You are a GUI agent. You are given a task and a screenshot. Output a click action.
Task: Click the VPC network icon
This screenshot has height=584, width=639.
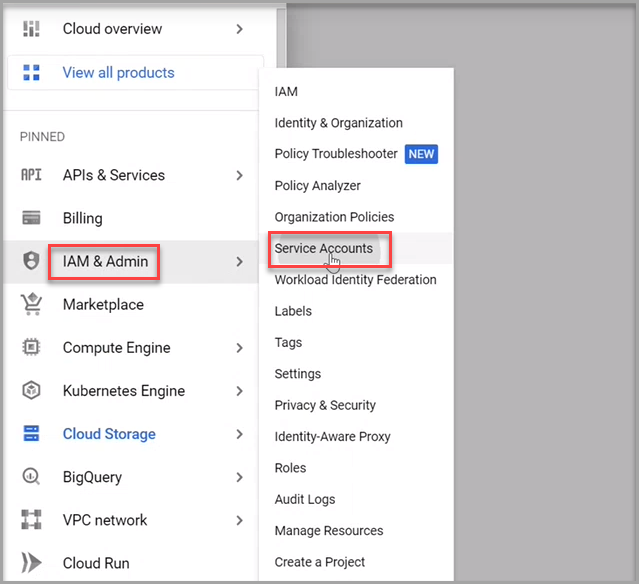point(31,520)
